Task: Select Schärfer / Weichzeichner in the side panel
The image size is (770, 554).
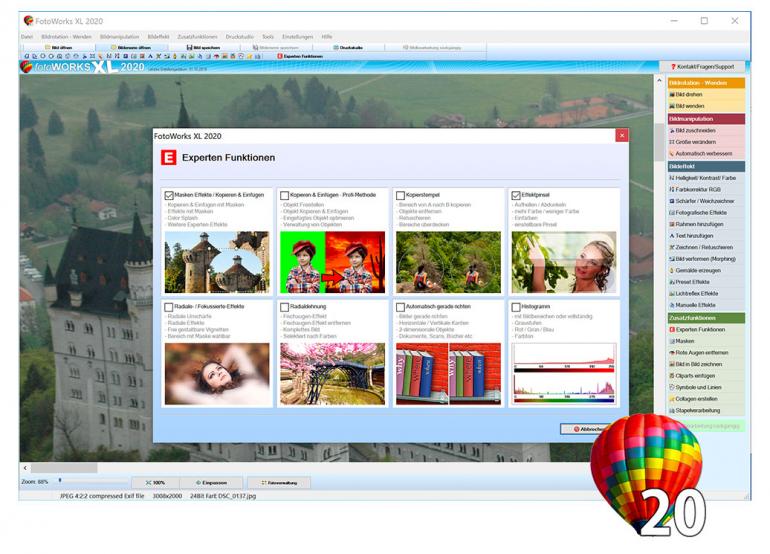Action: (x=706, y=201)
